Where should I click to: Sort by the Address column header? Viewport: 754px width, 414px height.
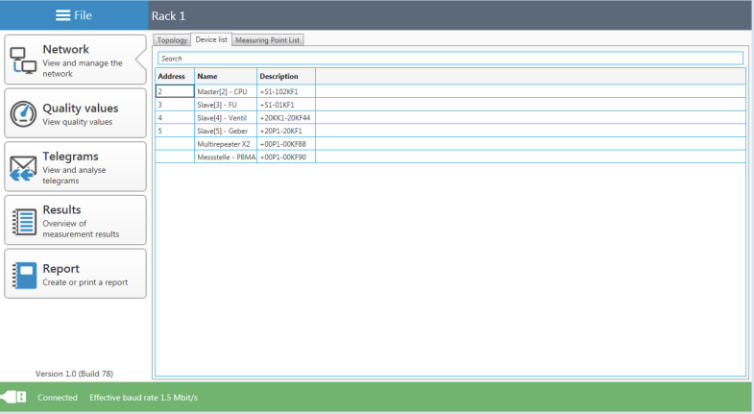pos(174,76)
